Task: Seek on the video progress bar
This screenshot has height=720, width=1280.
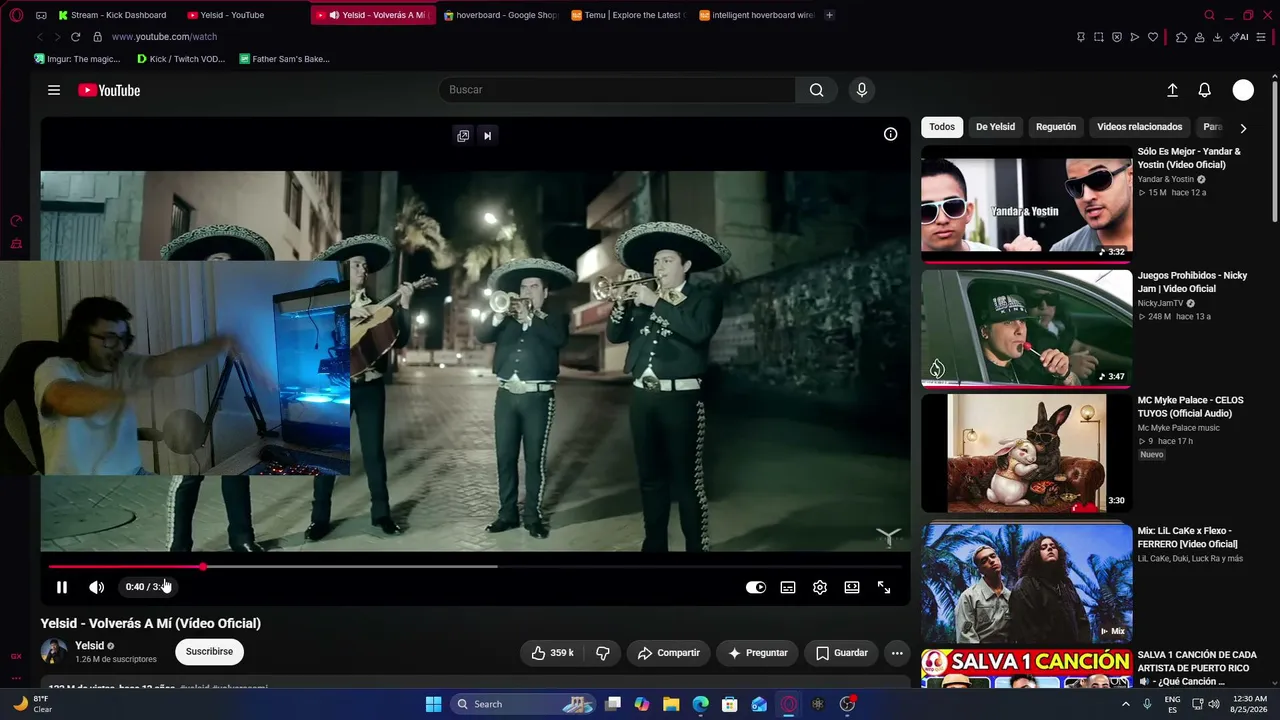Action: click(x=475, y=566)
